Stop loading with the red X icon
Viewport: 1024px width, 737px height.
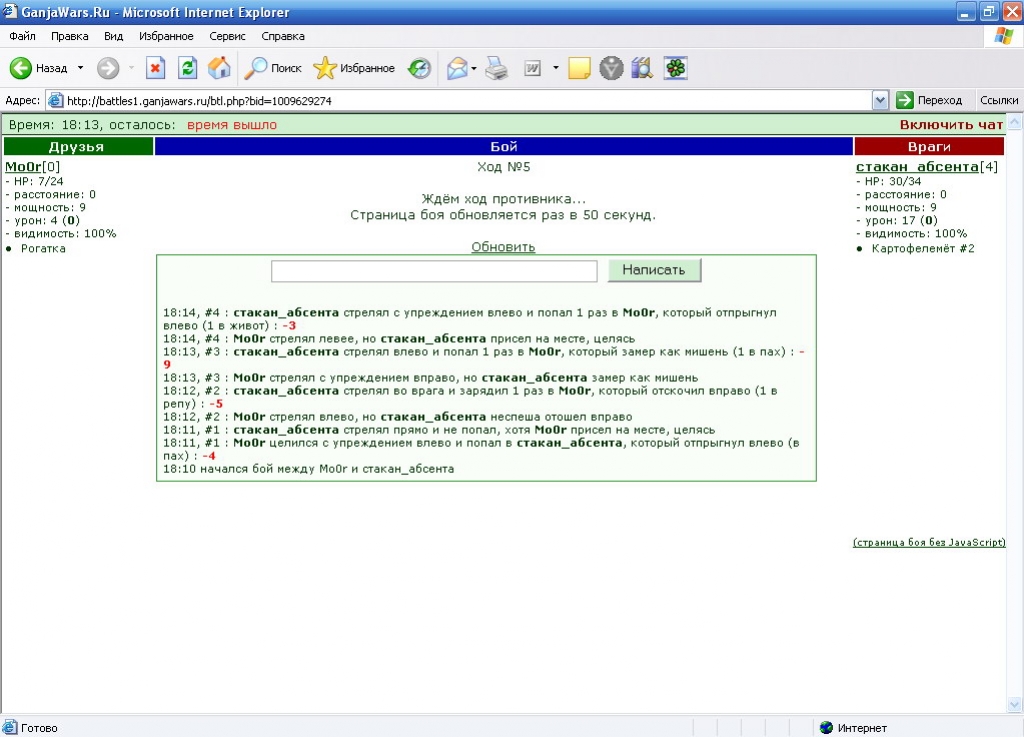point(155,68)
